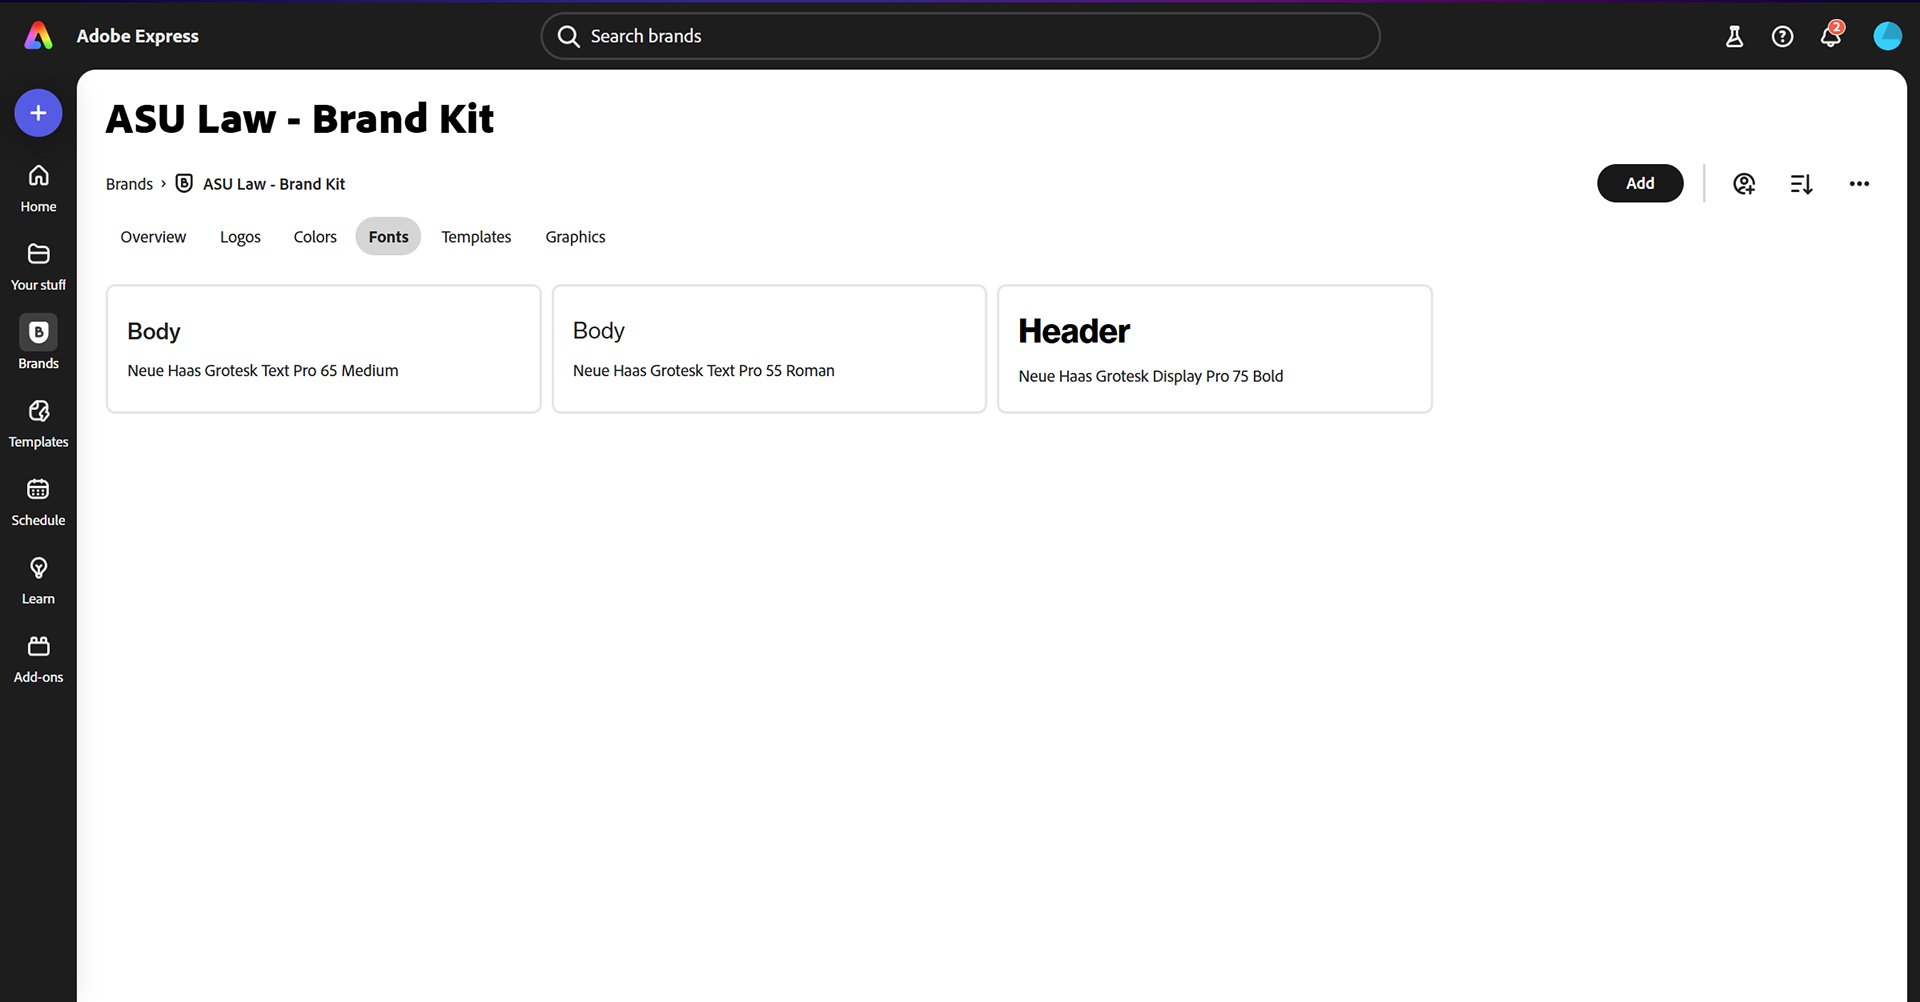Image resolution: width=1920 pixels, height=1002 pixels.
Task: Switch to the Graphics tab
Action: (575, 237)
